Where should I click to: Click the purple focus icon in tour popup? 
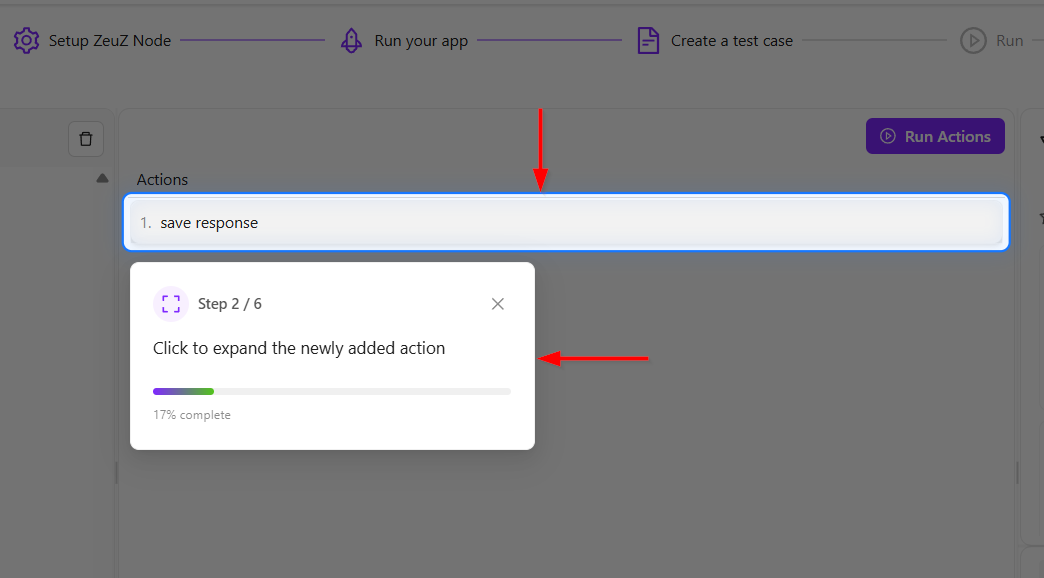point(171,304)
